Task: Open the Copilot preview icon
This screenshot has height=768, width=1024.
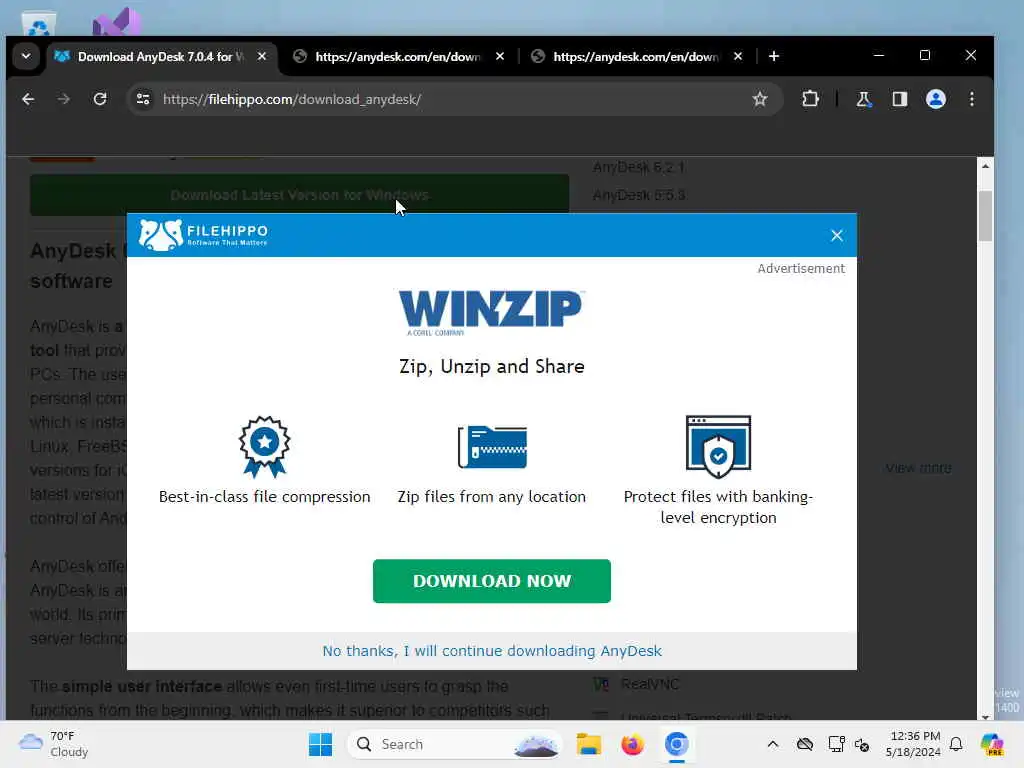Action: 991,744
